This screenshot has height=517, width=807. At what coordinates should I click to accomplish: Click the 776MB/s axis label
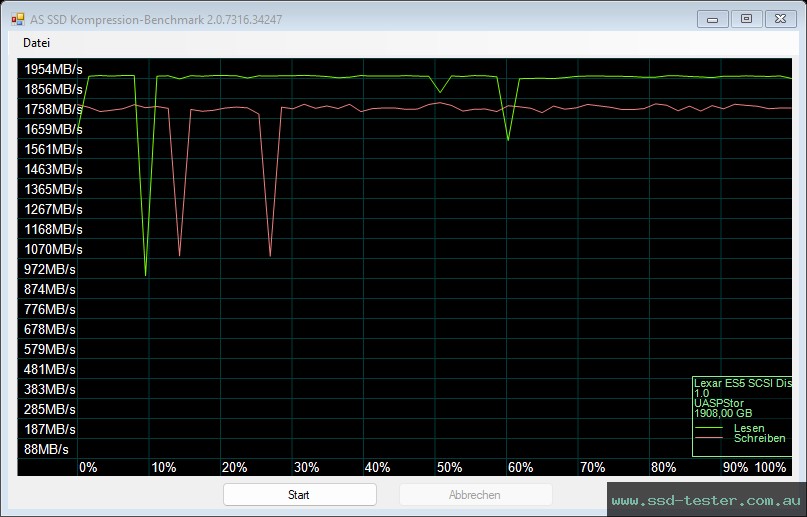click(x=49, y=310)
